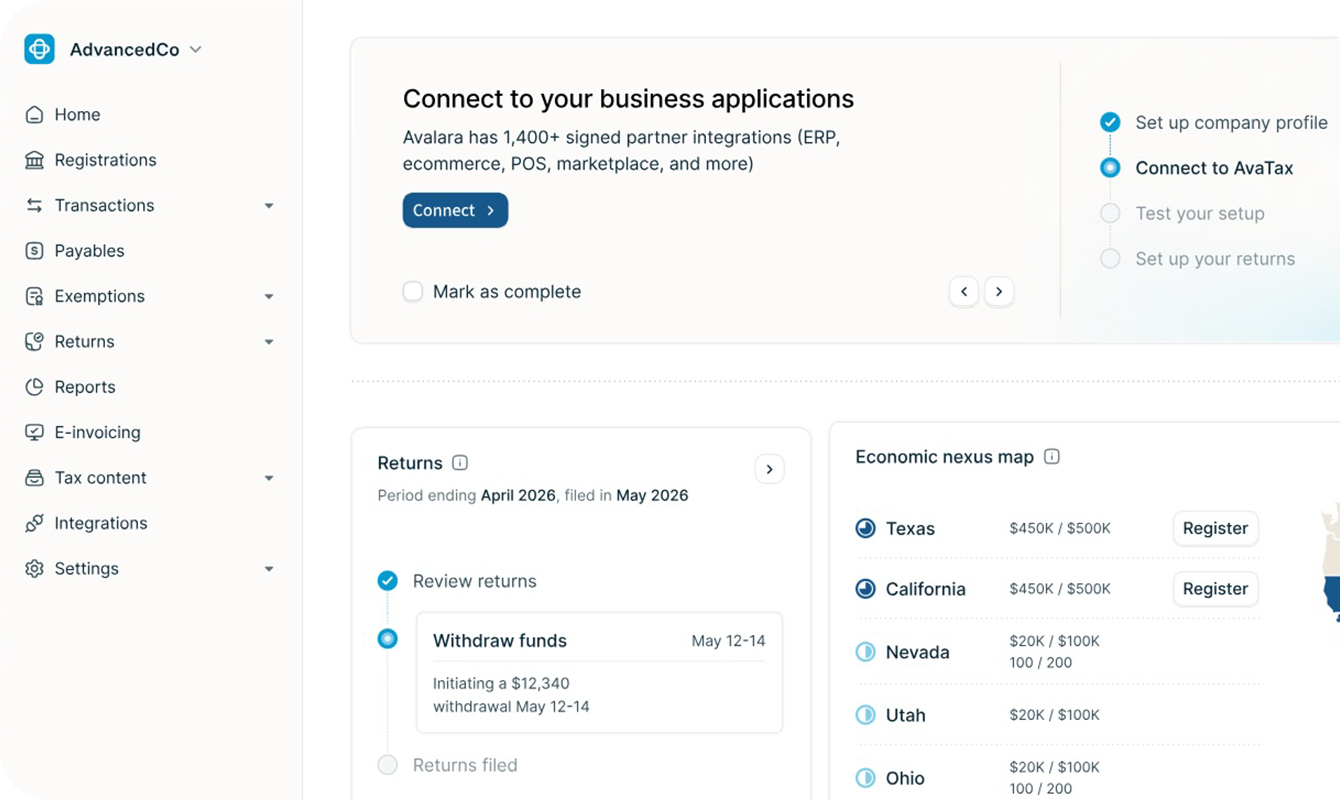Check the Mark as complete checkbox

(x=413, y=292)
